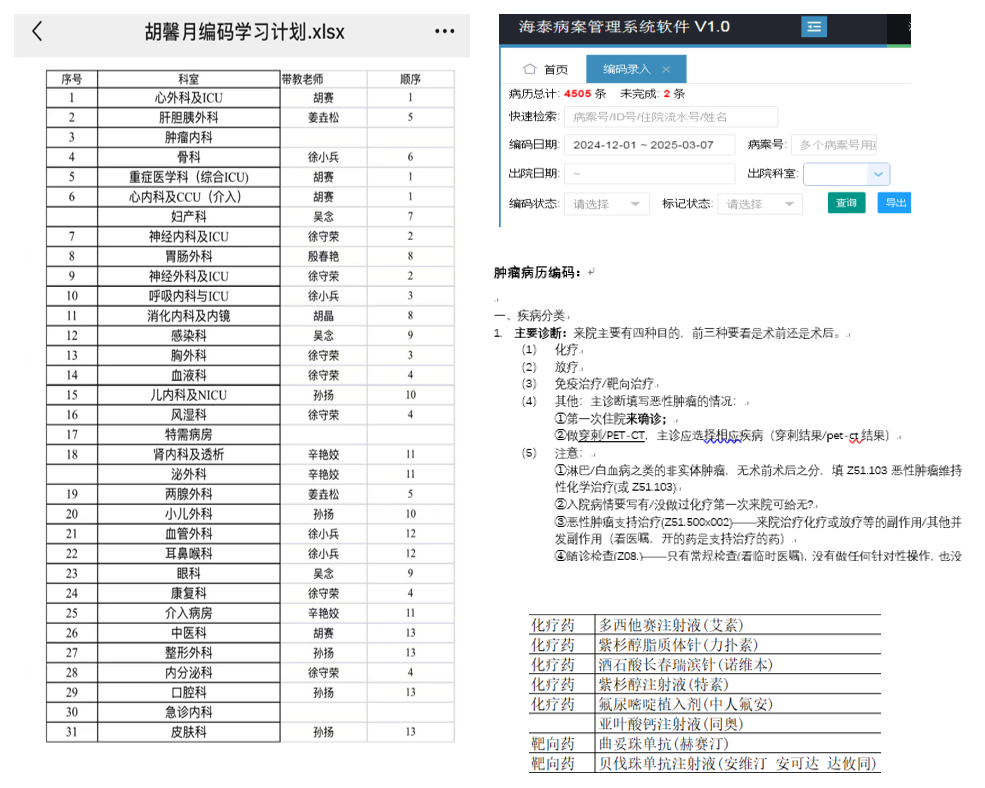Select the 肿瘤内科 cell in the spreadsheet
This screenshot has height=788, width=985.
tap(188, 137)
